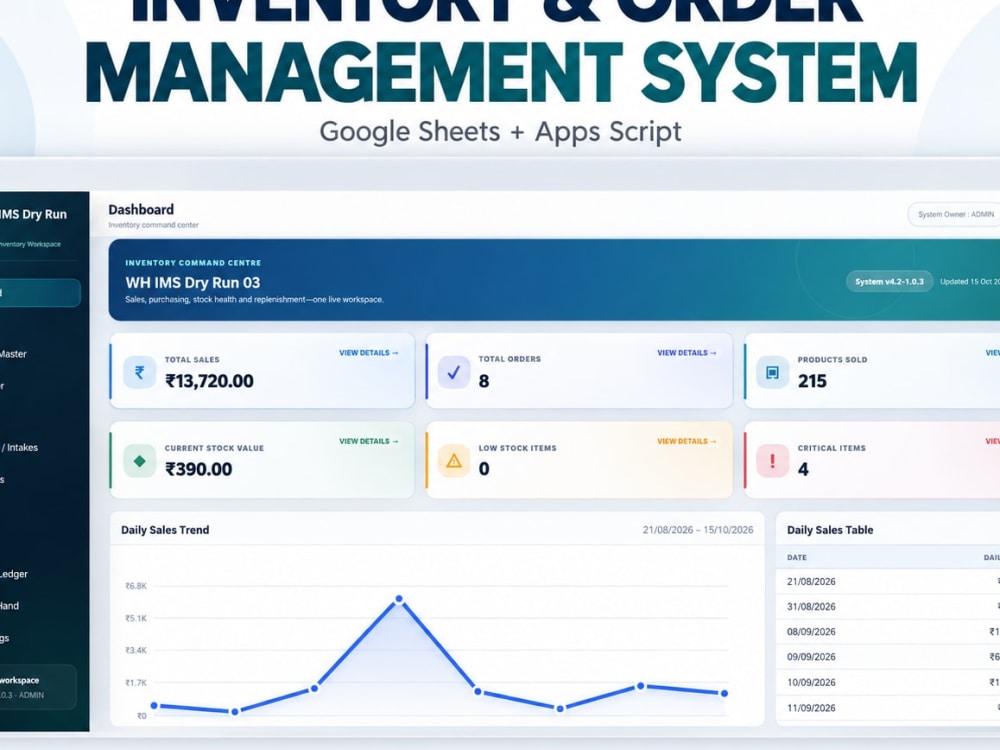Screen dimensions: 1000x750
Task: Open View Details on Total Sales card
Action: [x=369, y=353]
